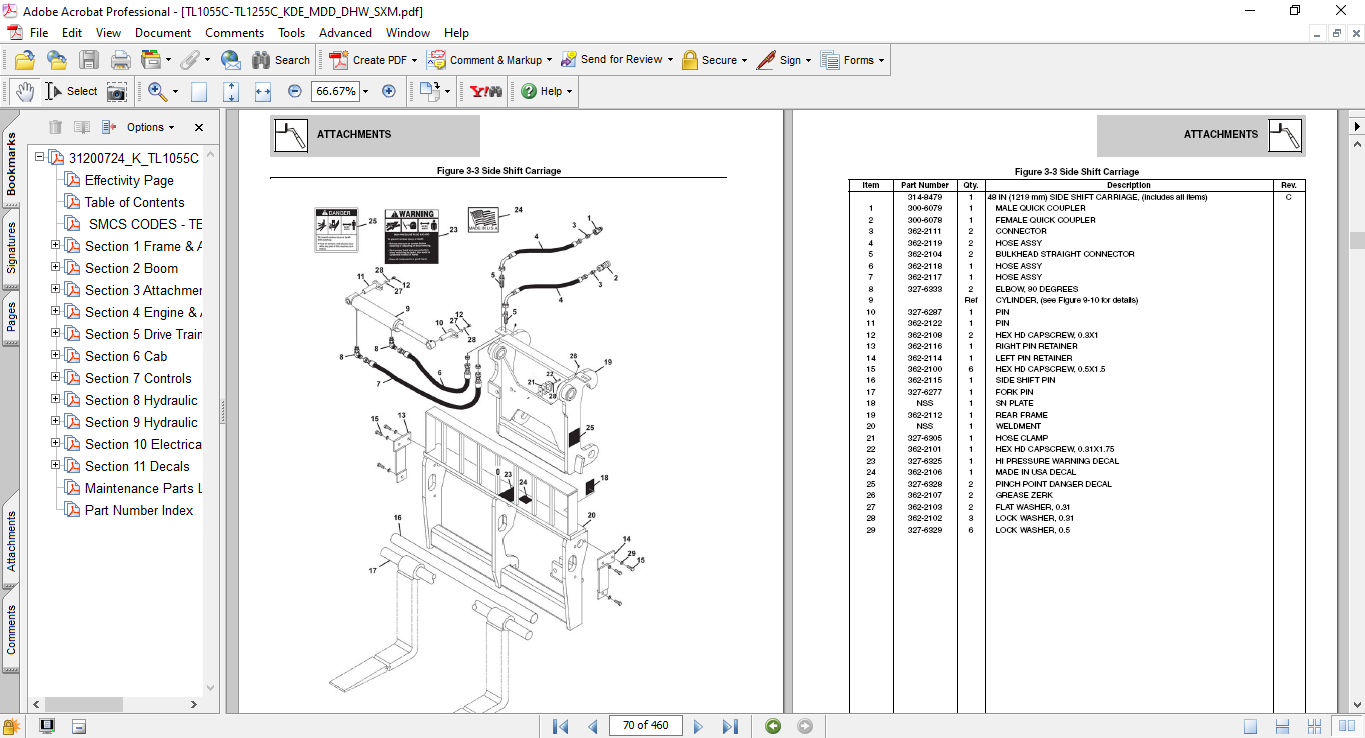
Task: Select the Hand tool
Action: pos(25,91)
